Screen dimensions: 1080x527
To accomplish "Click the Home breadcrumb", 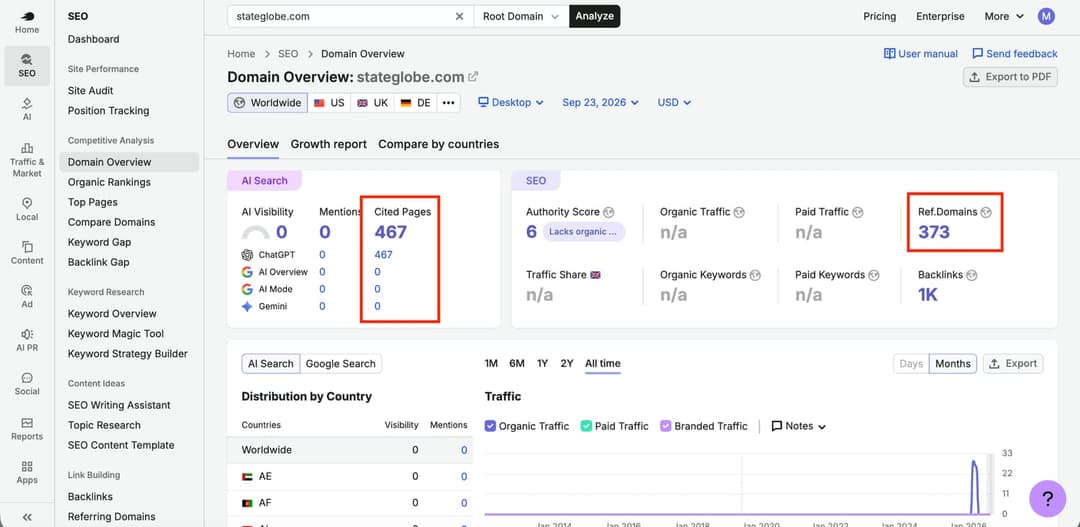I will 241,54.
